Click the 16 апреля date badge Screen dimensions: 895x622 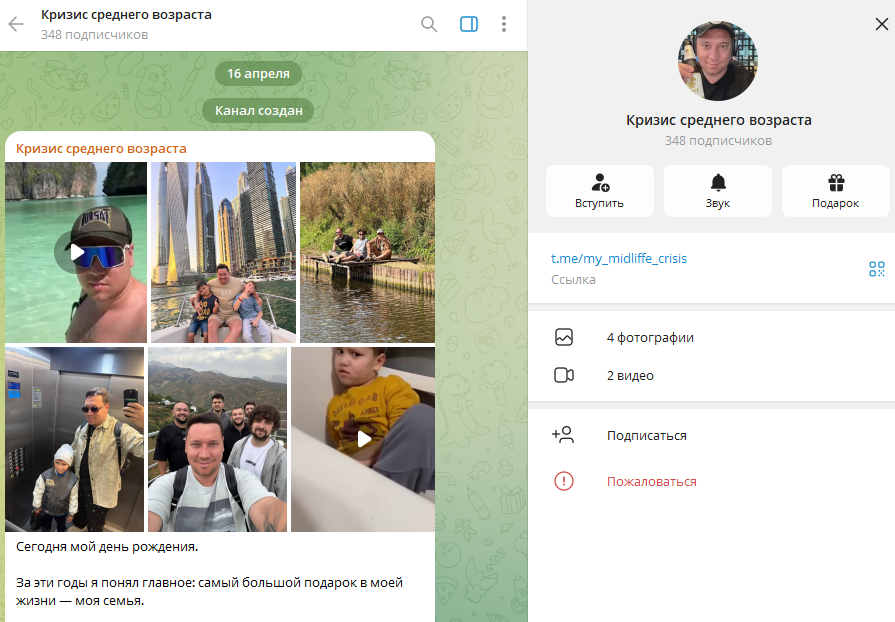tap(259, 74)
